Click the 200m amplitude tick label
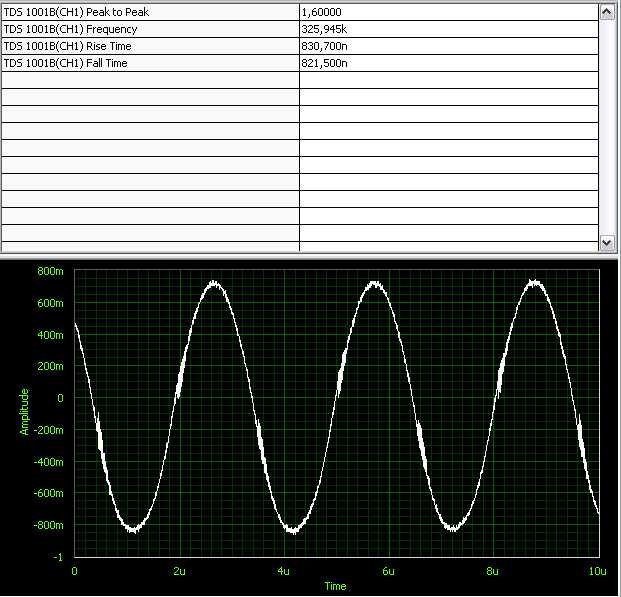The image size is (621, 597). coord(50,366)
